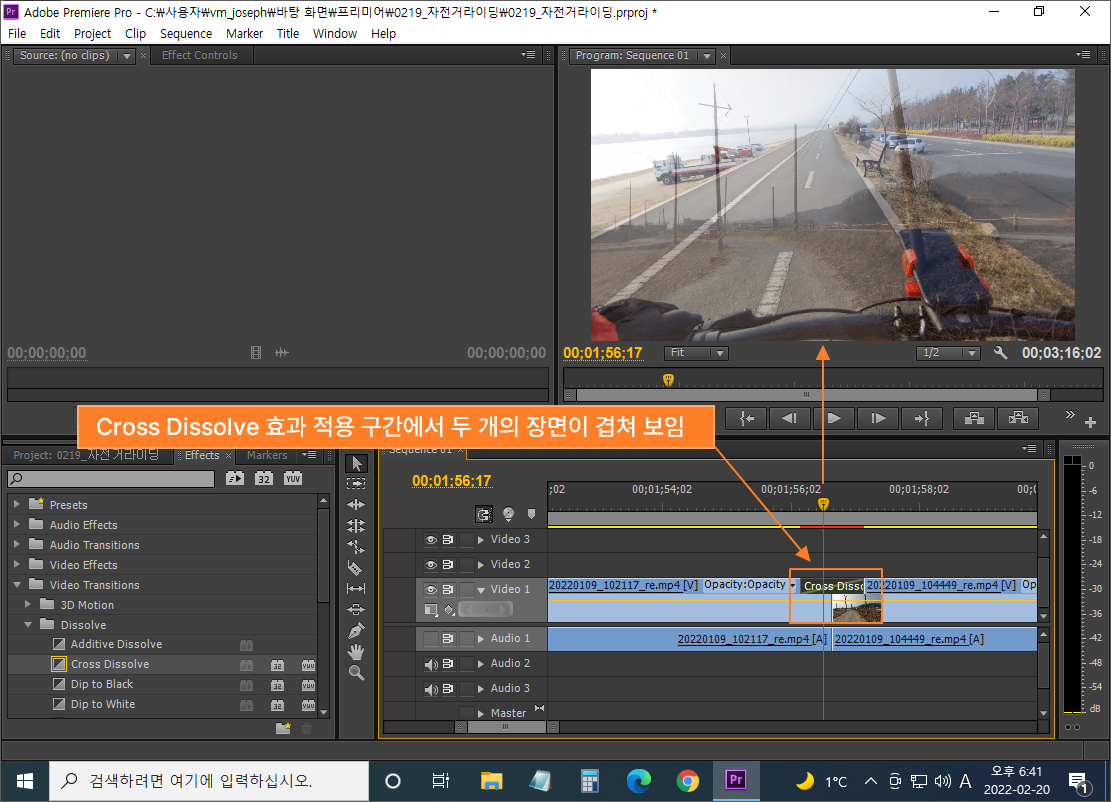Image resolution: width=1111 pixels, height=802 pixels.
Task: Select the Pen tool
Action: click(x=356, y=631)
